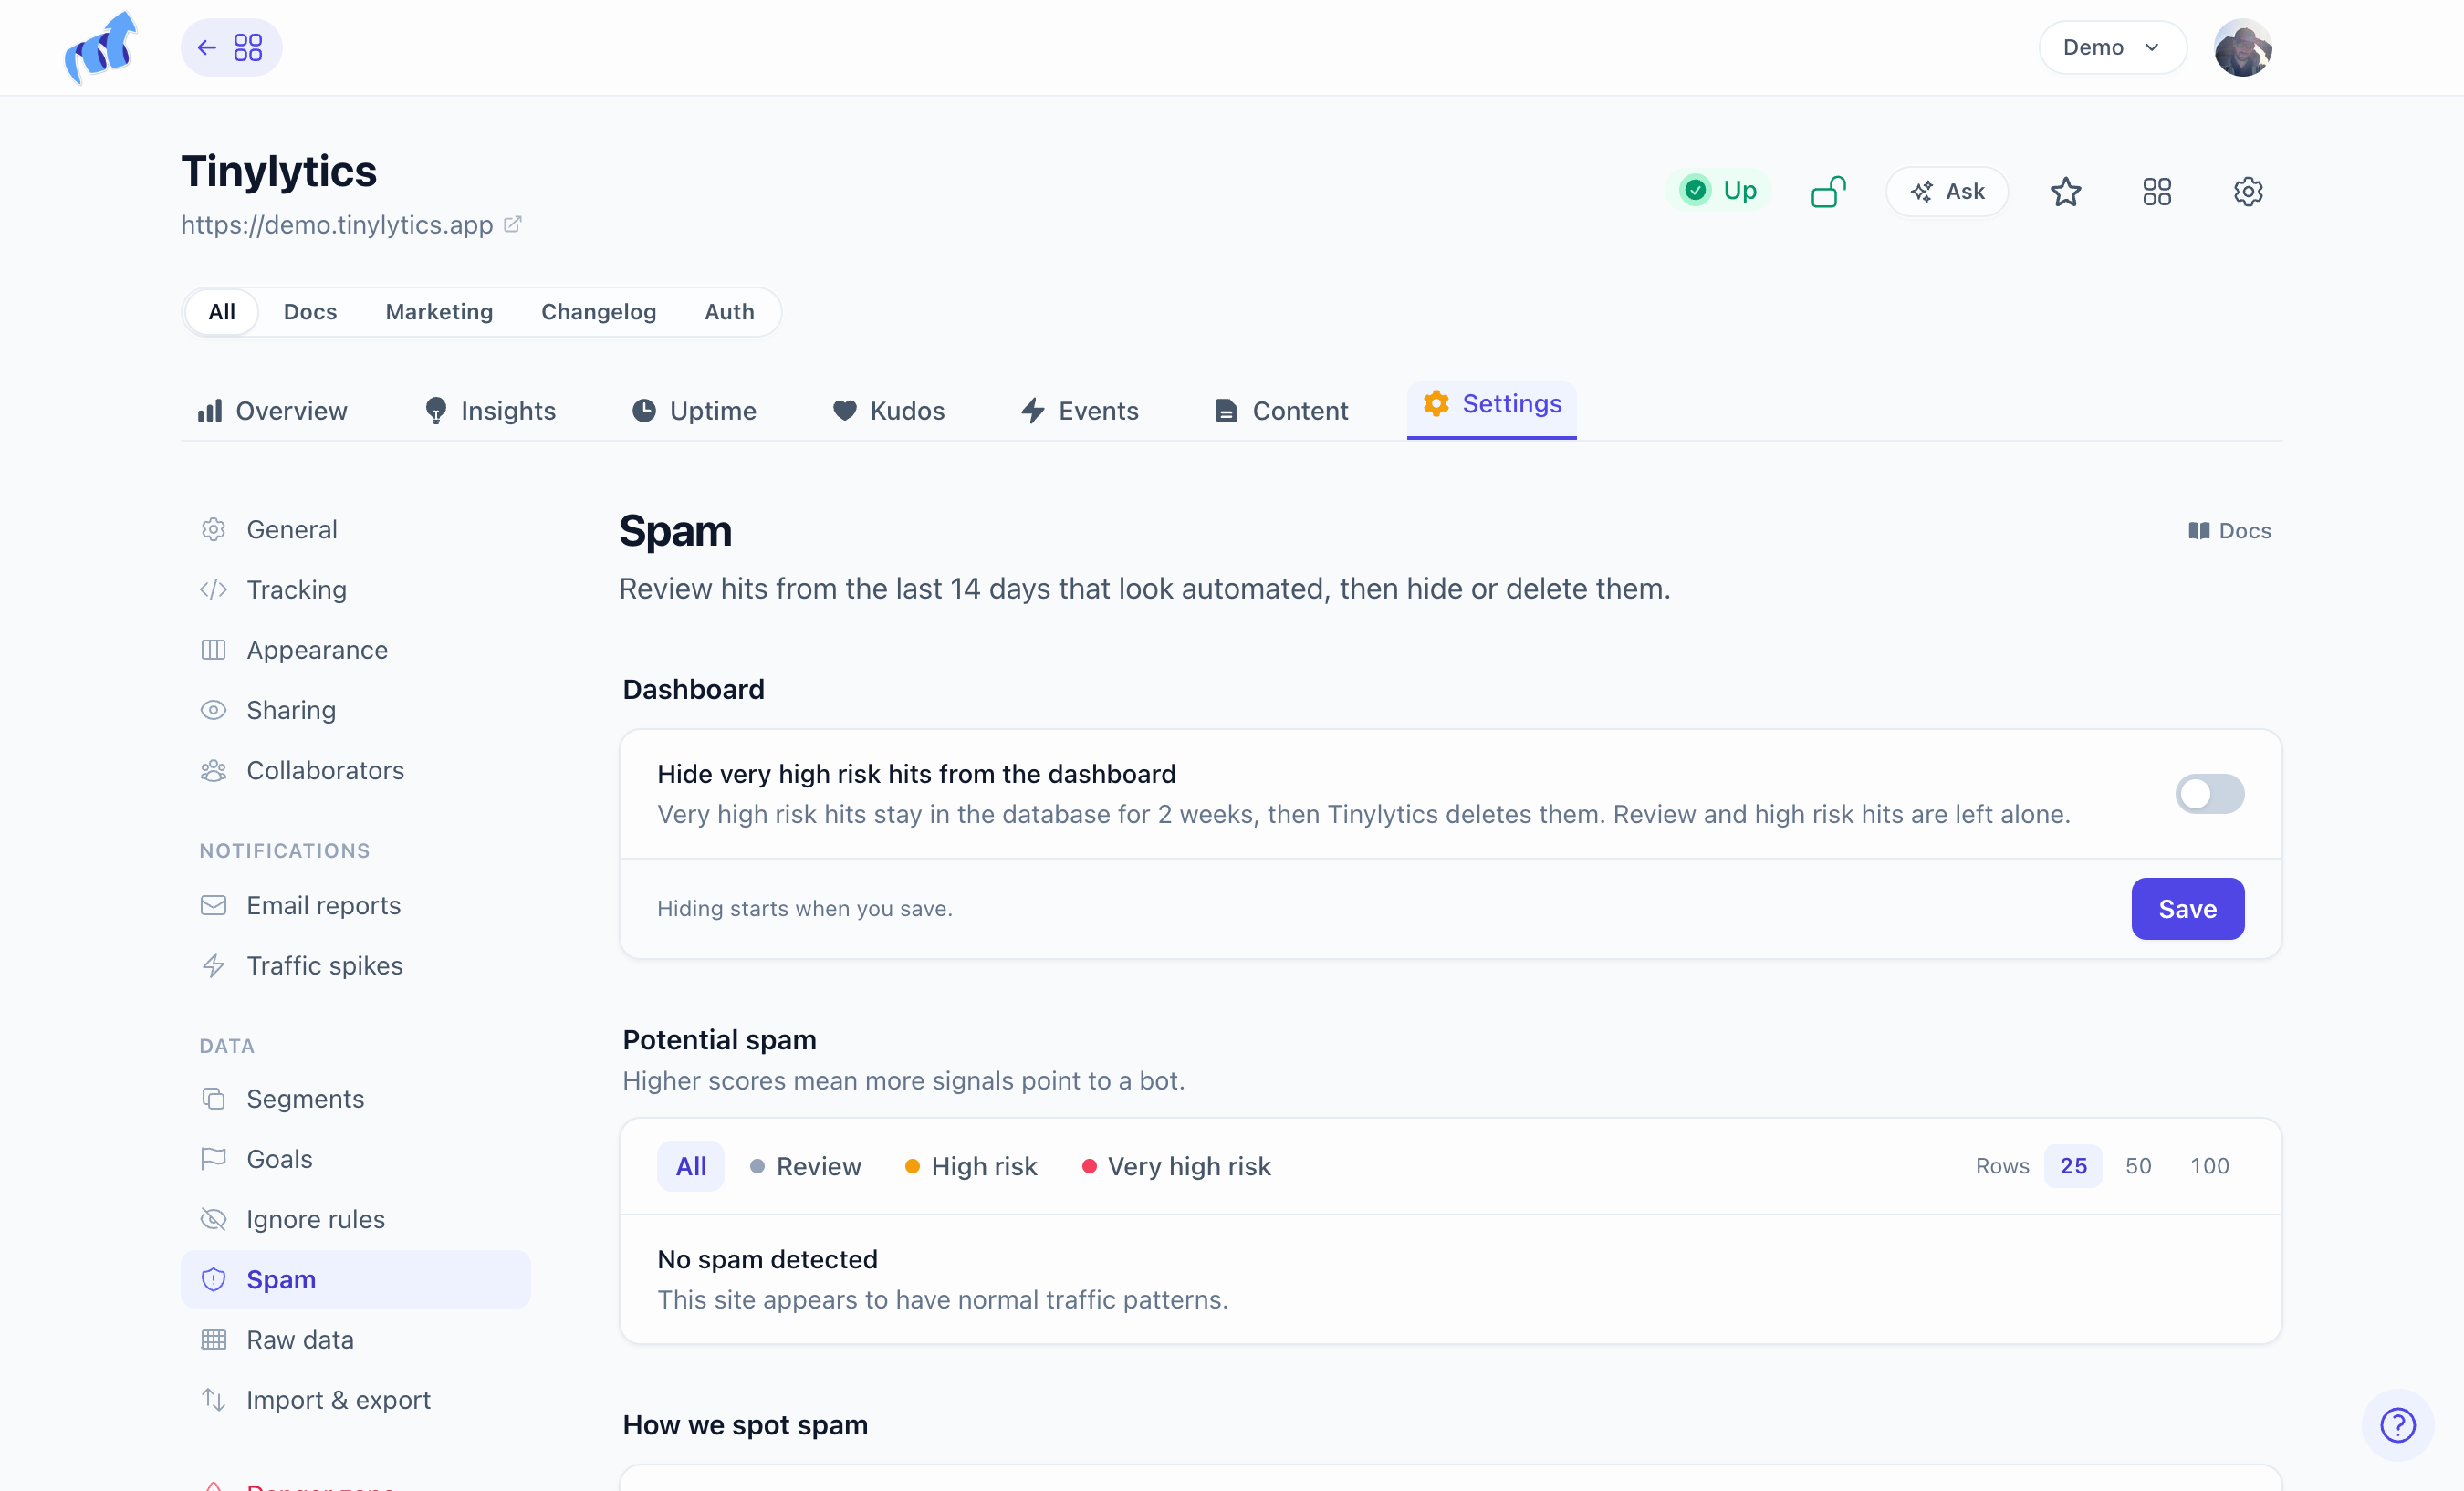Open the help question mark button
Screen dimensions: 2464x1491
[x=2397, y=1424]
